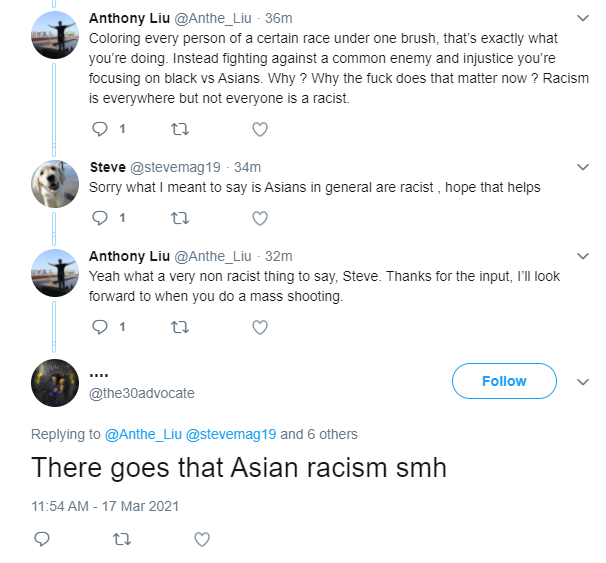Reply to Anthony Liu's 32m tweet
The image size is (606, 563).
point(100,327)
